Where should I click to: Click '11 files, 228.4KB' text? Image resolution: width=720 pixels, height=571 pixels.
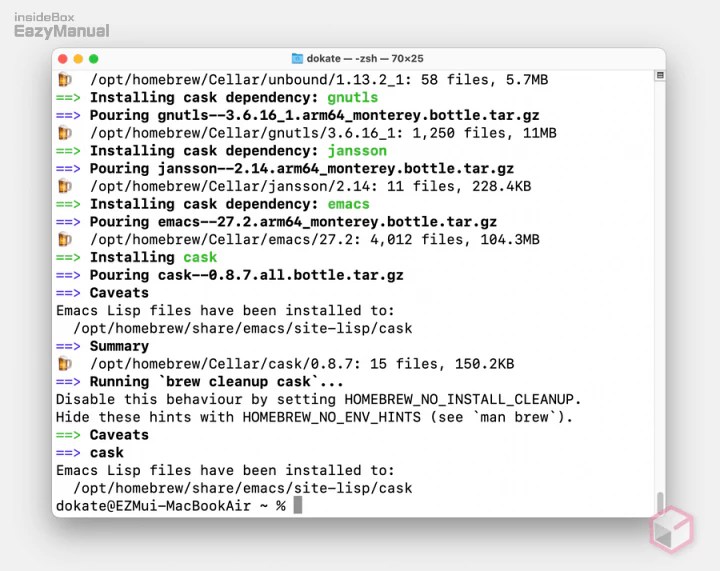459,186
